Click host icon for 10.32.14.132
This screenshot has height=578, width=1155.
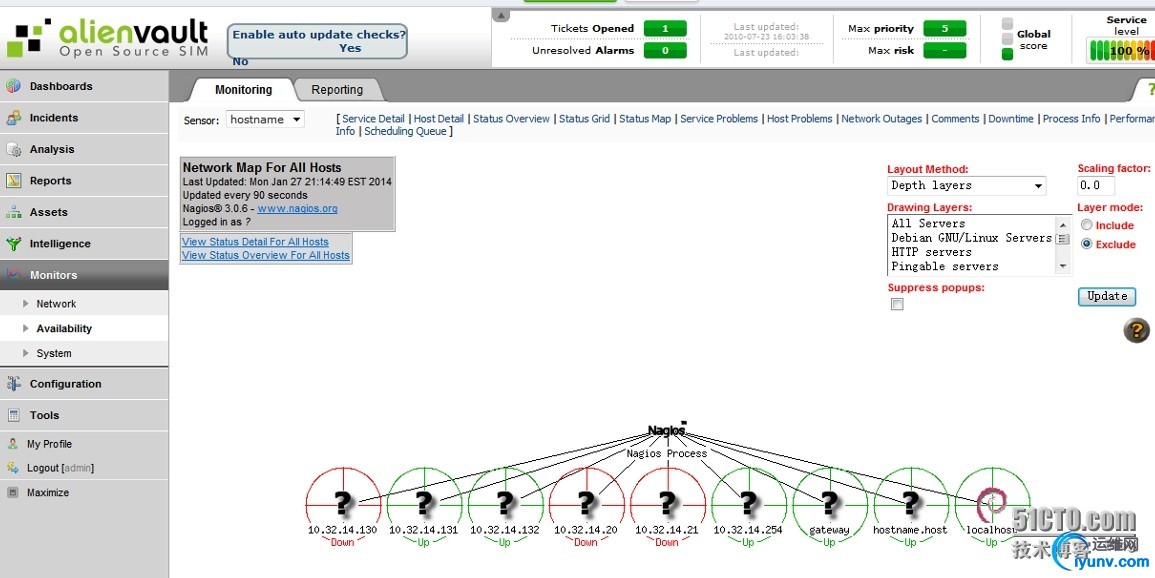pos(505,503)
